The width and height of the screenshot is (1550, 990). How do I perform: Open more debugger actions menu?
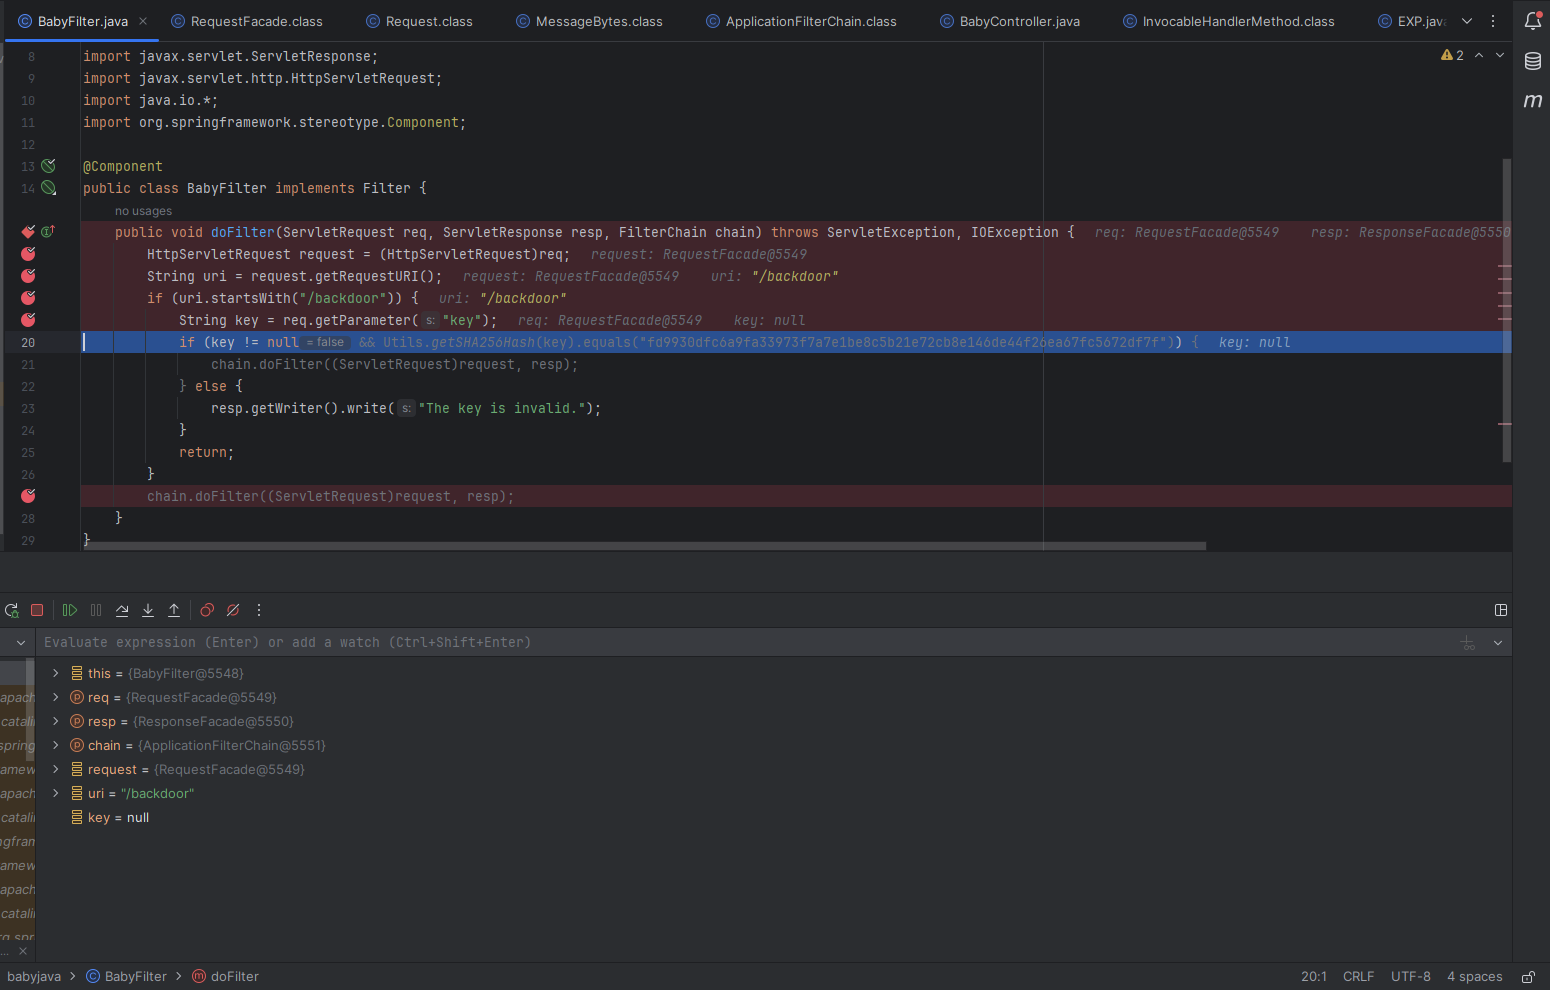(x=259, y=610)
